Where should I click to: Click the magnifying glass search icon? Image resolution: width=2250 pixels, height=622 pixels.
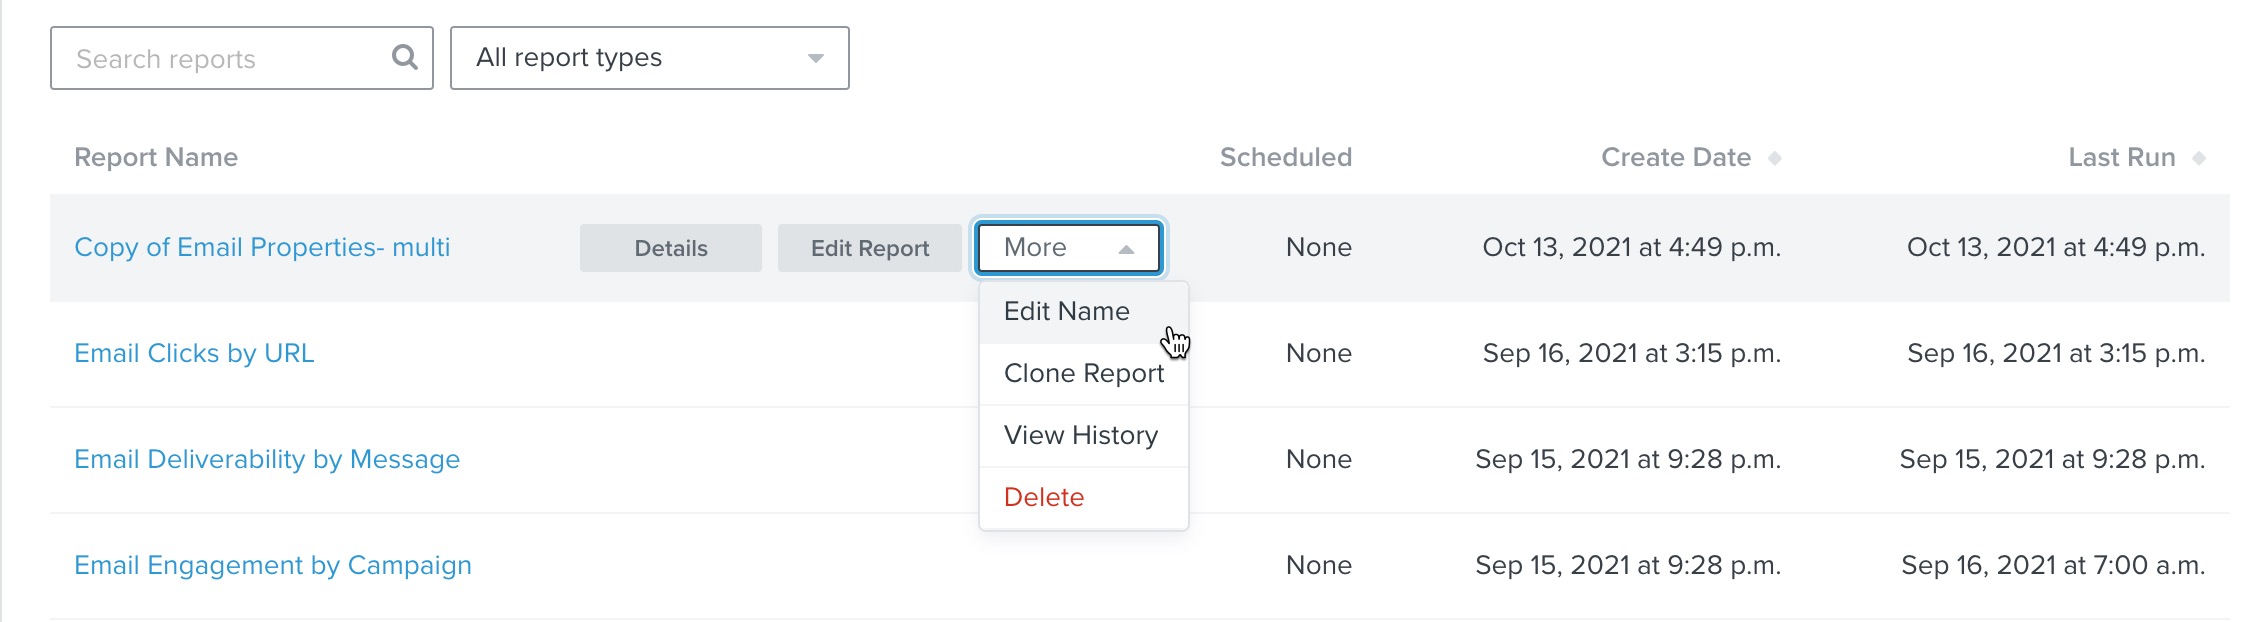click(404, 57)
